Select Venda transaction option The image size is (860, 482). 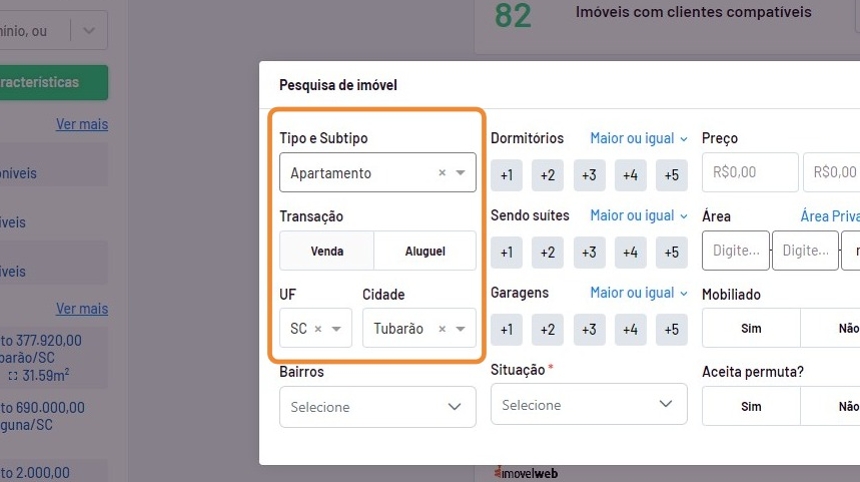coord(327,251)
